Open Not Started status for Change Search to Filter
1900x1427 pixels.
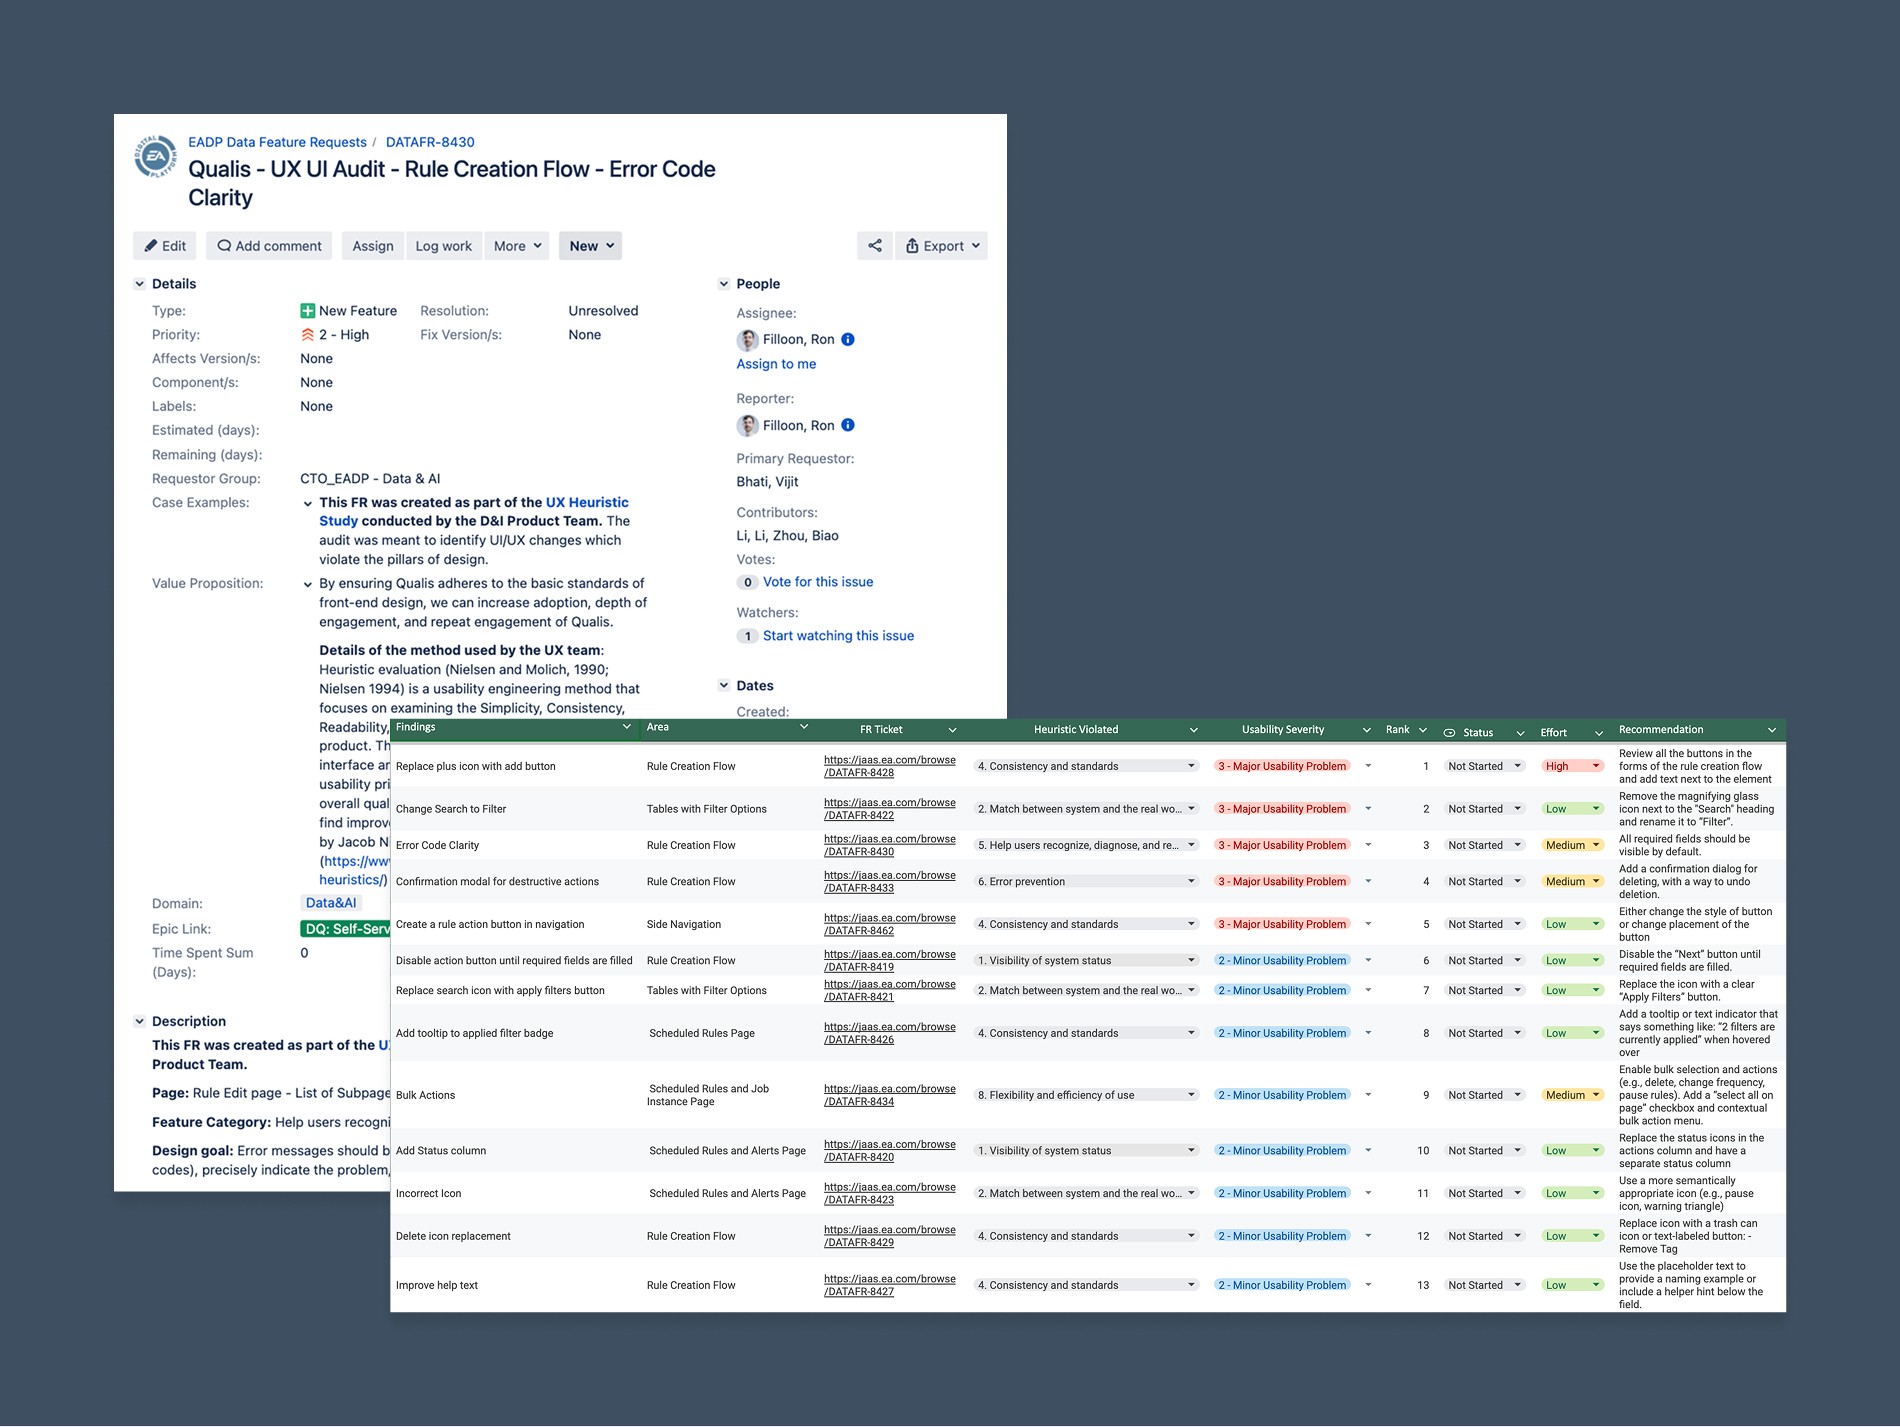(1484, 810)
